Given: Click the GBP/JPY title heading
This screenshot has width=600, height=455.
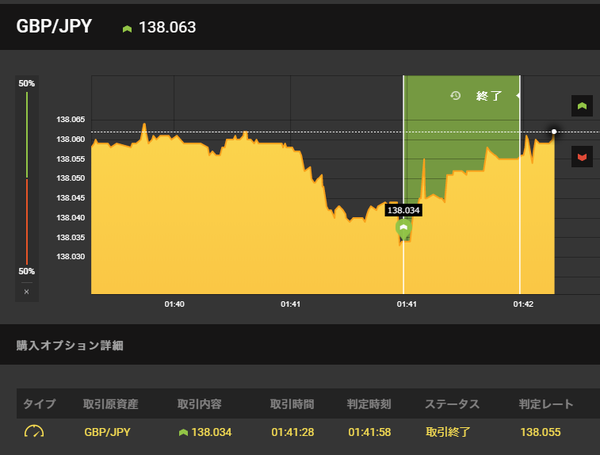Looking at the screenshot, I should 54,26.
